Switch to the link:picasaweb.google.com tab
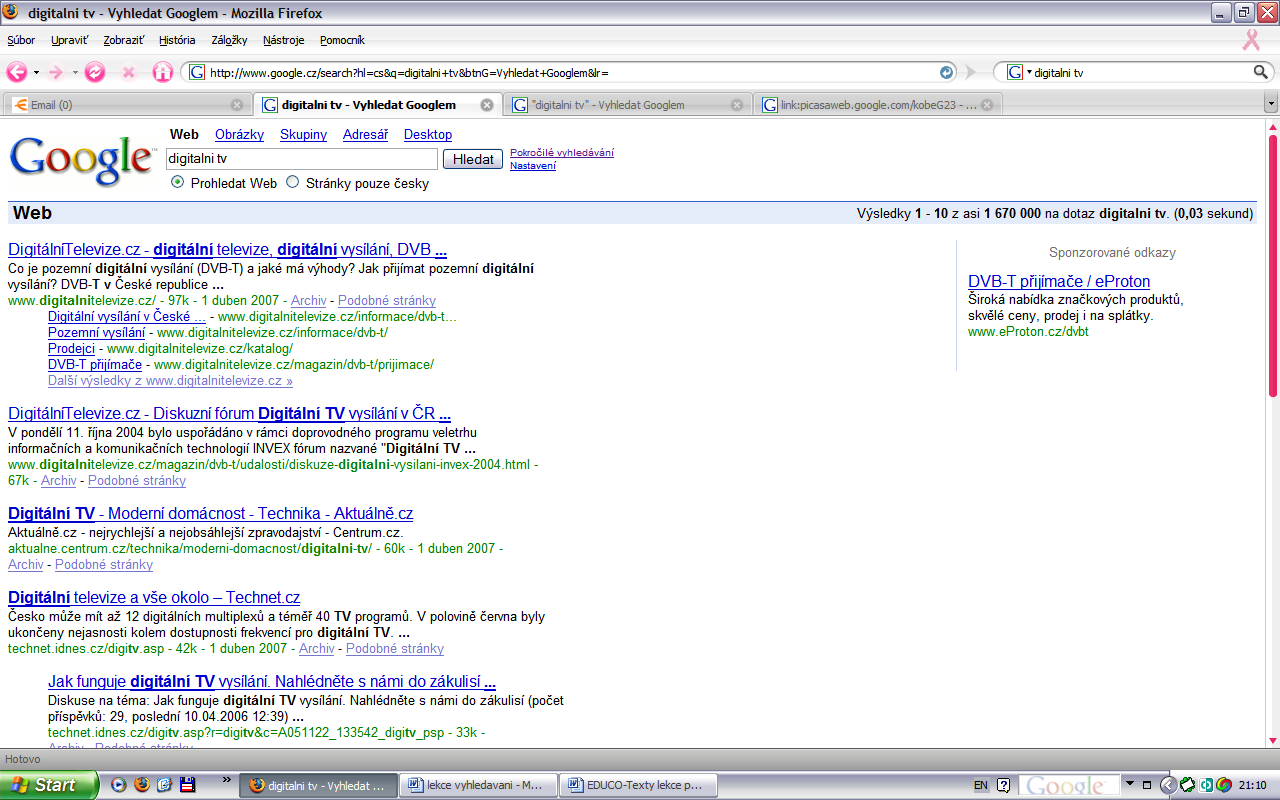Viewport: 1280px width, 800px height. pos(877,104)
